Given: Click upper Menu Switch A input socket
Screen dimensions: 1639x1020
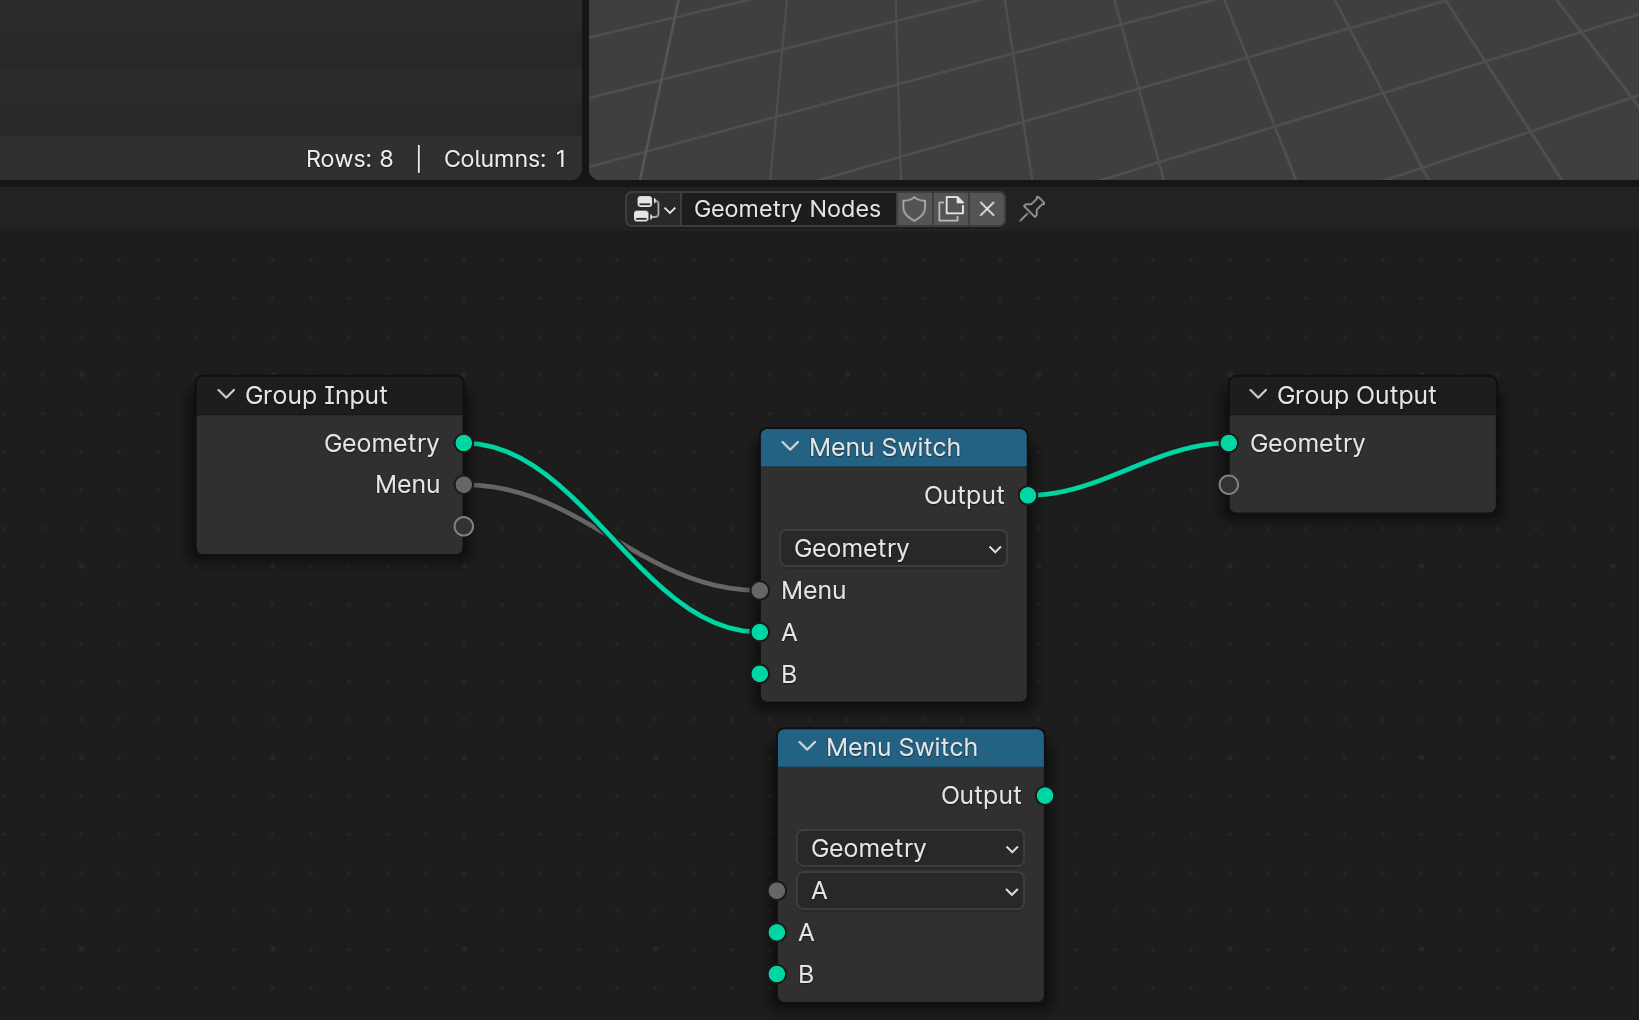Looking at the screenshot, I should [x=760, y=632].
